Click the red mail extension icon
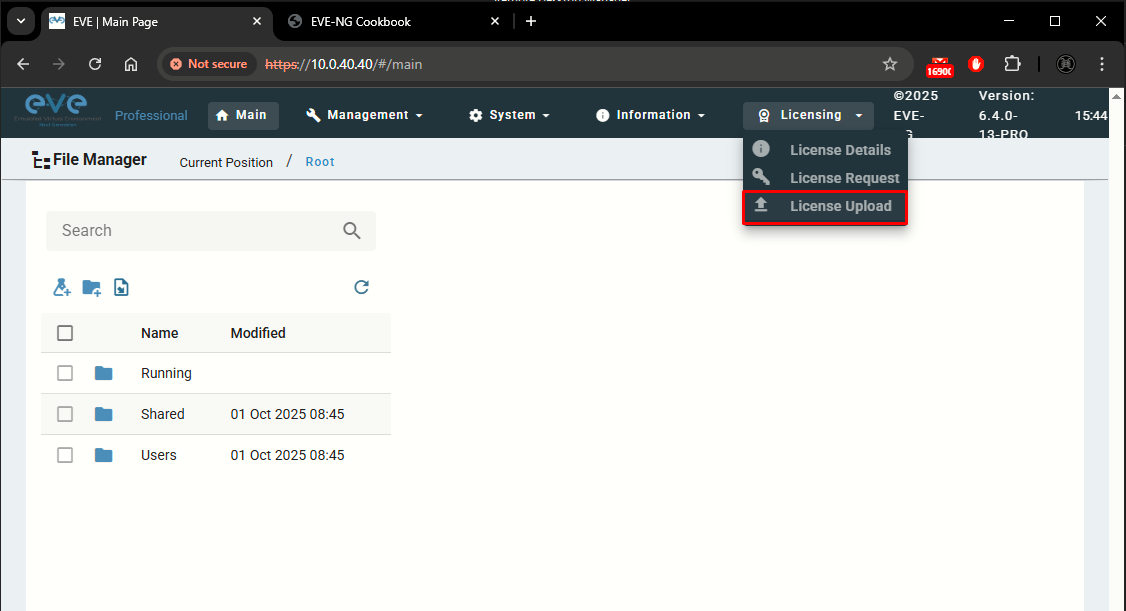 939,66
